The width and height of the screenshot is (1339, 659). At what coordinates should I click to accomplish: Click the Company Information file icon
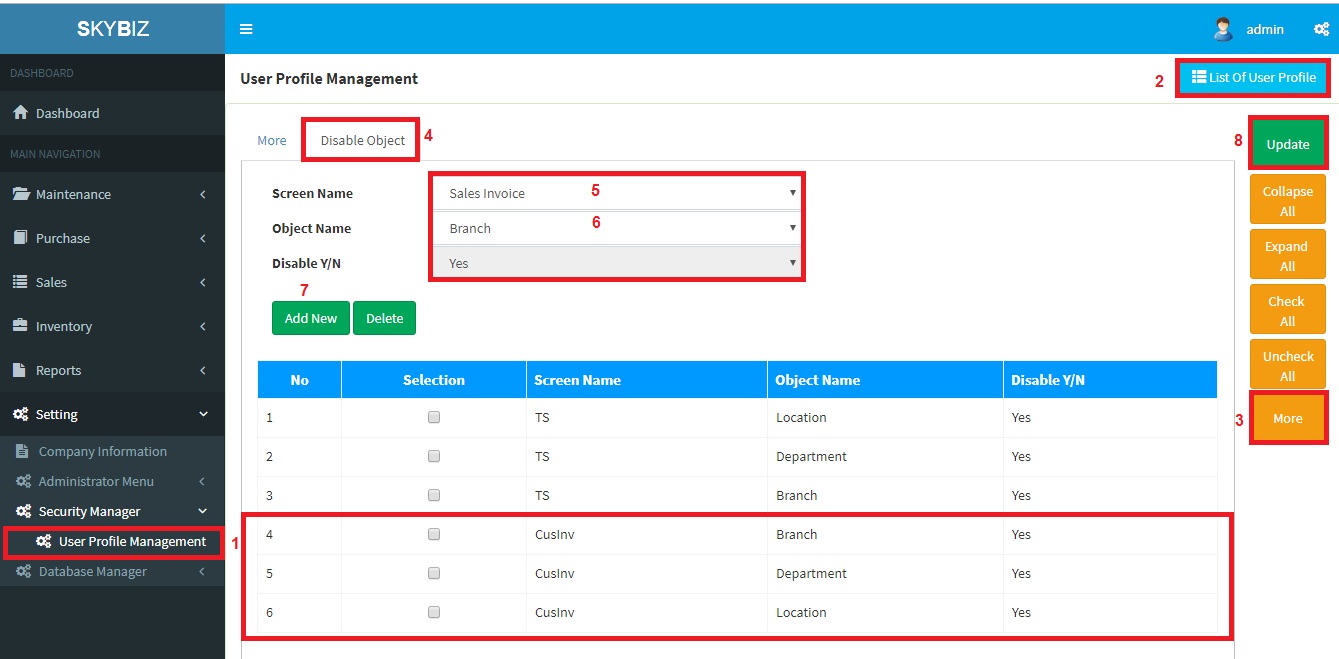pos(23,451)
